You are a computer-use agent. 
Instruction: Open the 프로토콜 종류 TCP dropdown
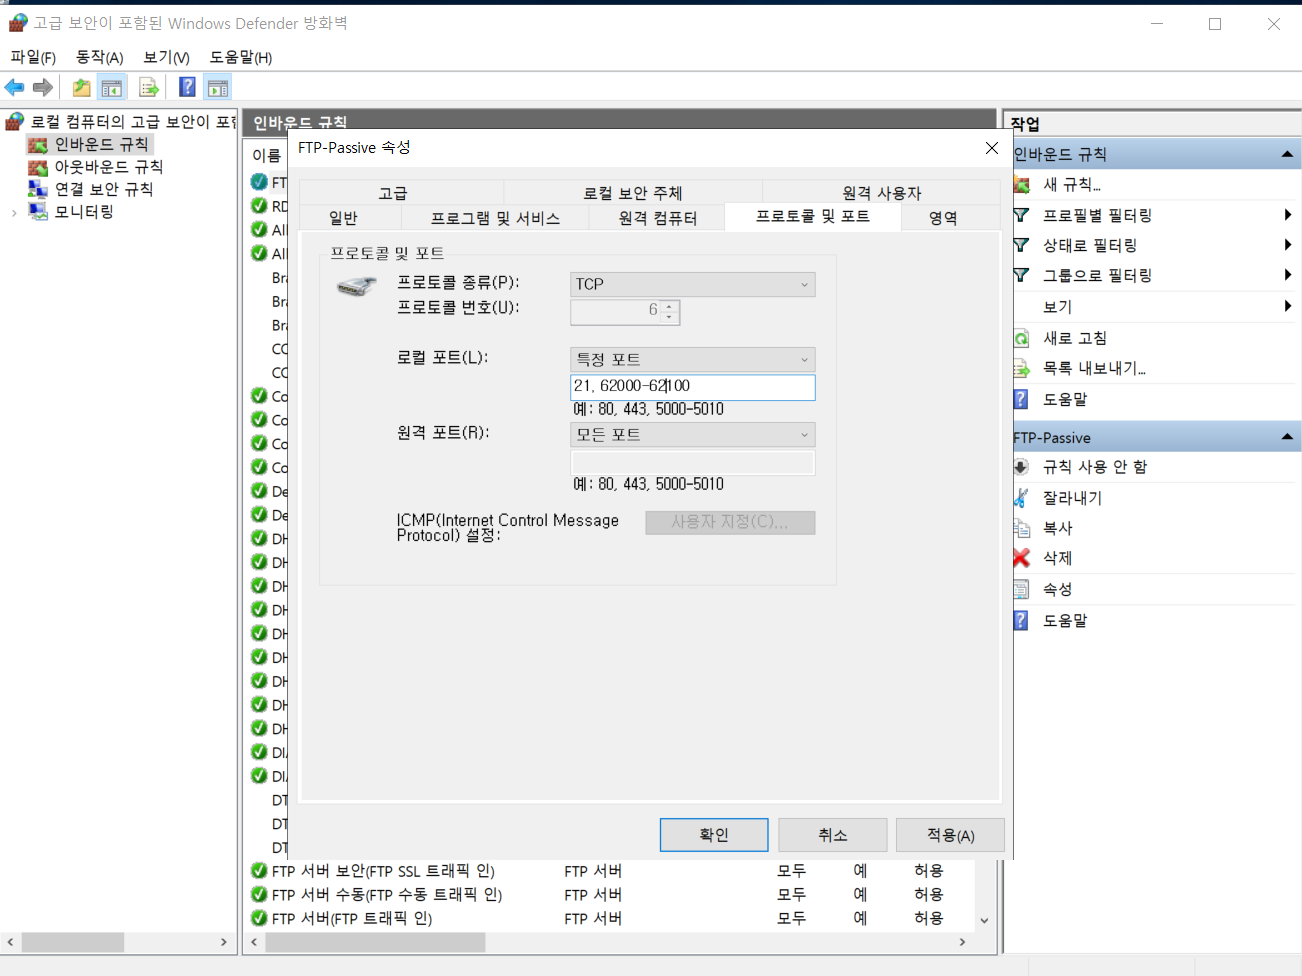pos(693,284)
